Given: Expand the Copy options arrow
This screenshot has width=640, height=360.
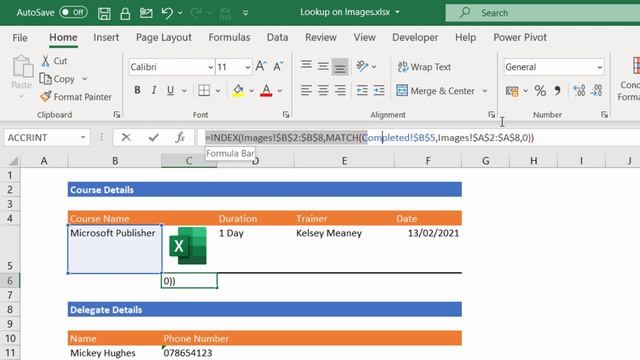Looking at the screenshot, I should coord(84,79).
